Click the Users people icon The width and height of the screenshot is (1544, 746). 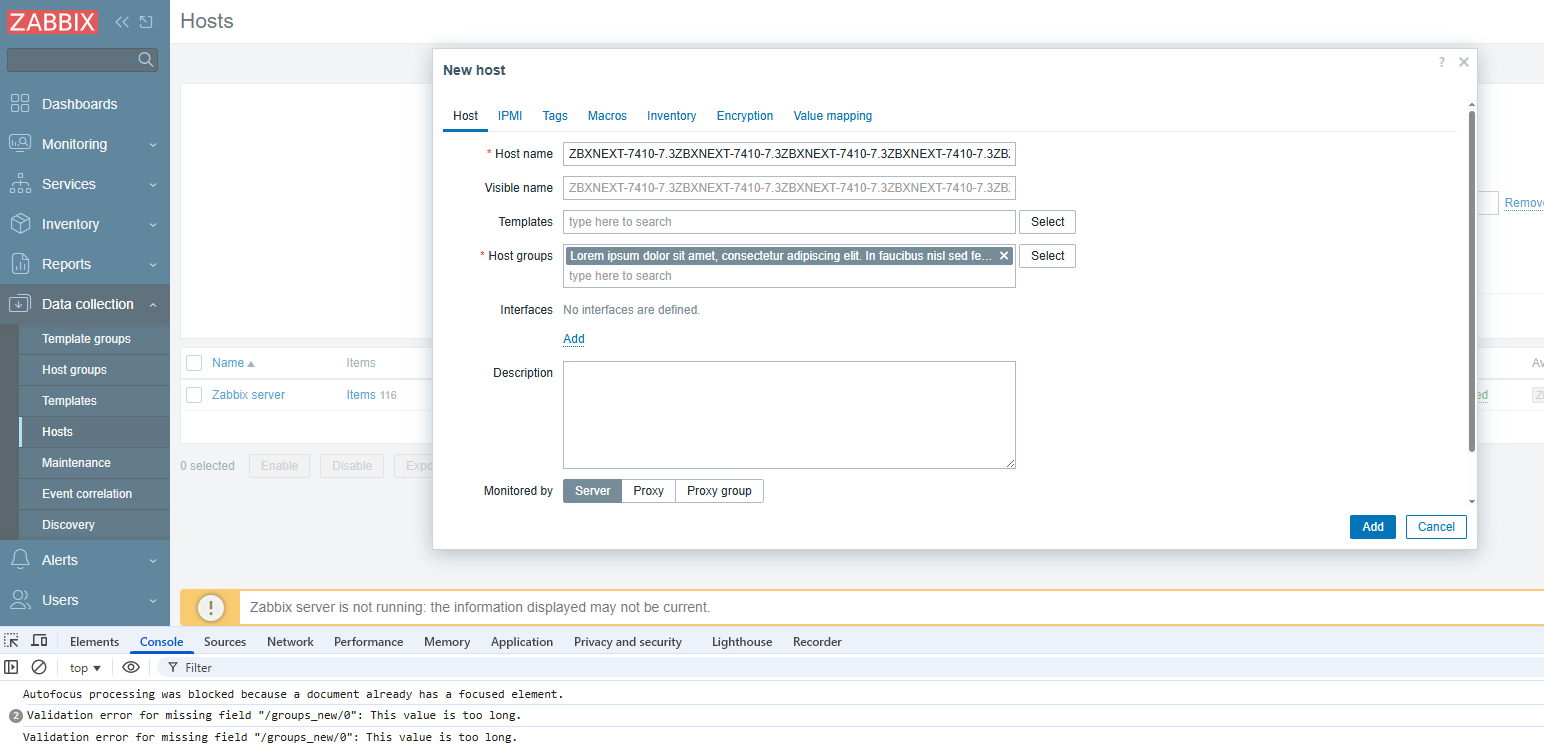pyautogui.click(x=20, y=600)
